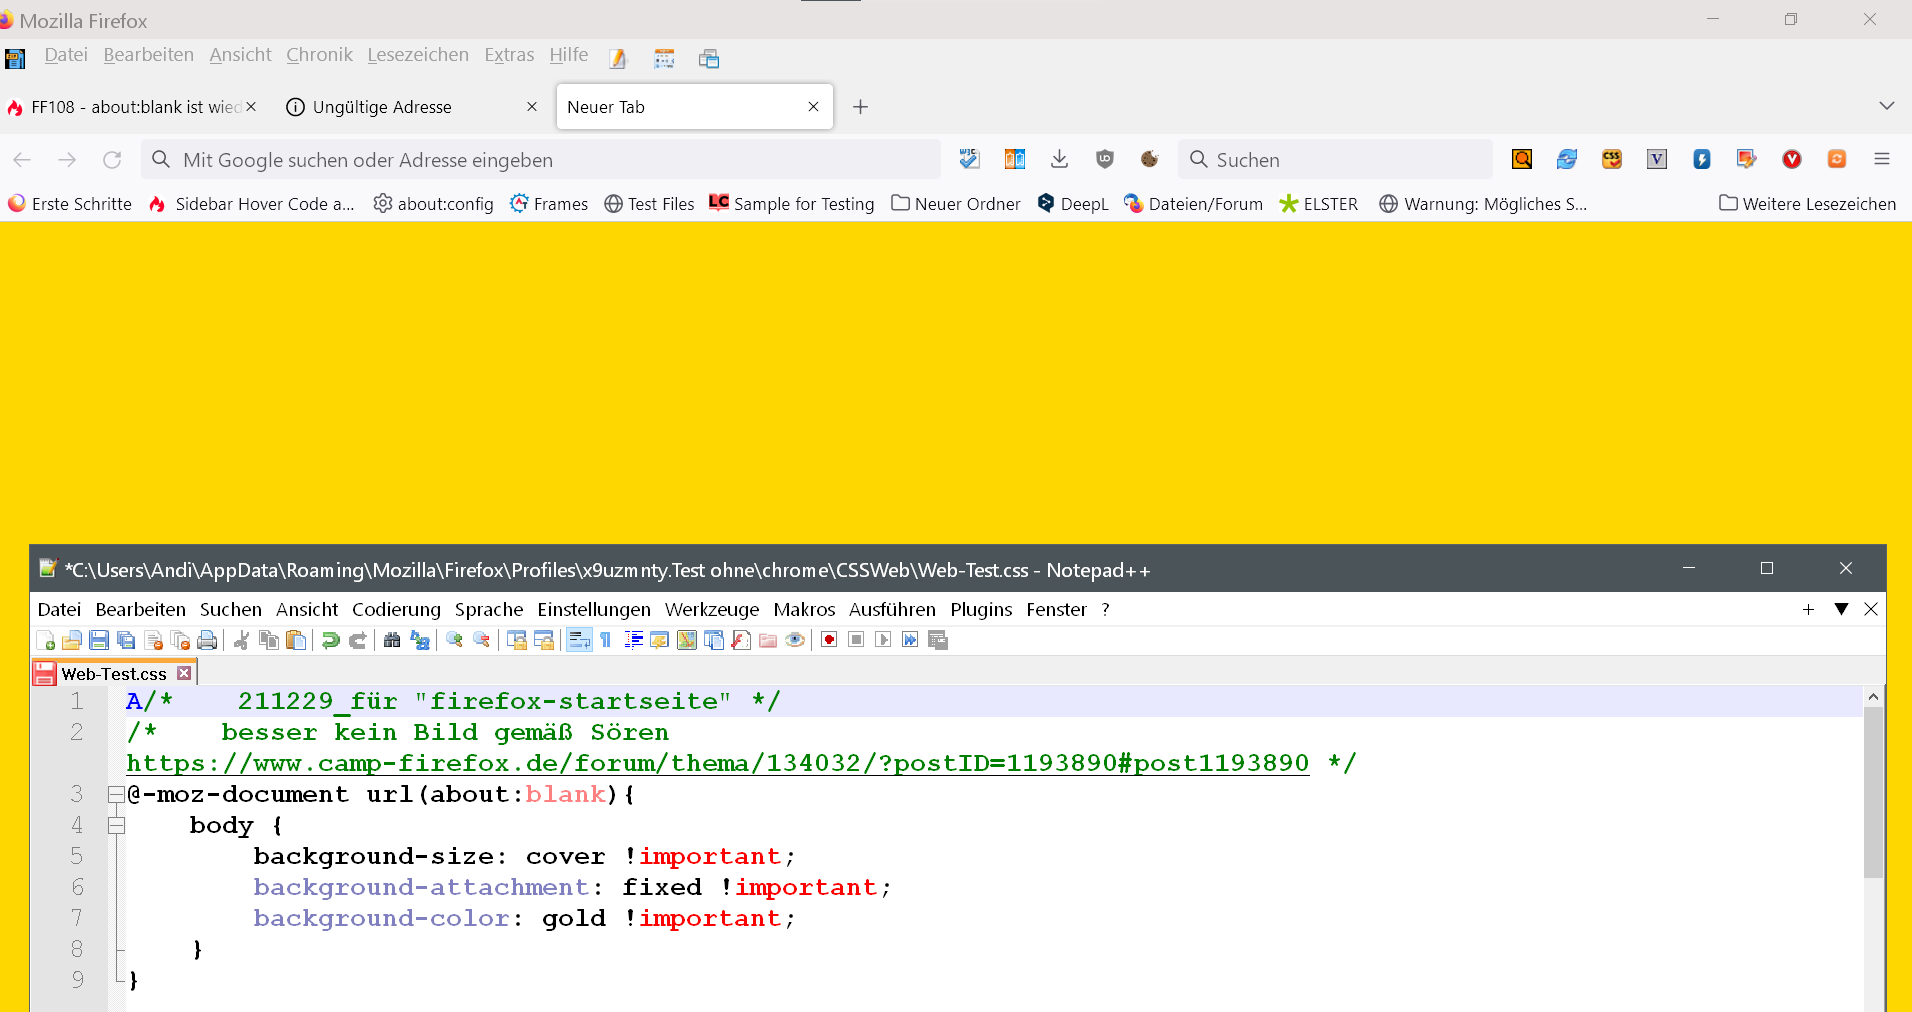Toggle show all characters pilcrow icon
The height and width of the screenshot is (1012, 1912).
tap(606, 640)
